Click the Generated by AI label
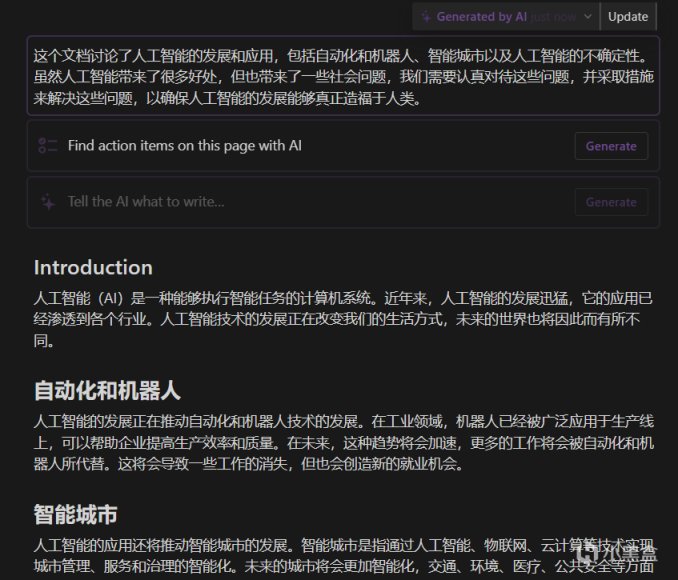 click(481, 16)
